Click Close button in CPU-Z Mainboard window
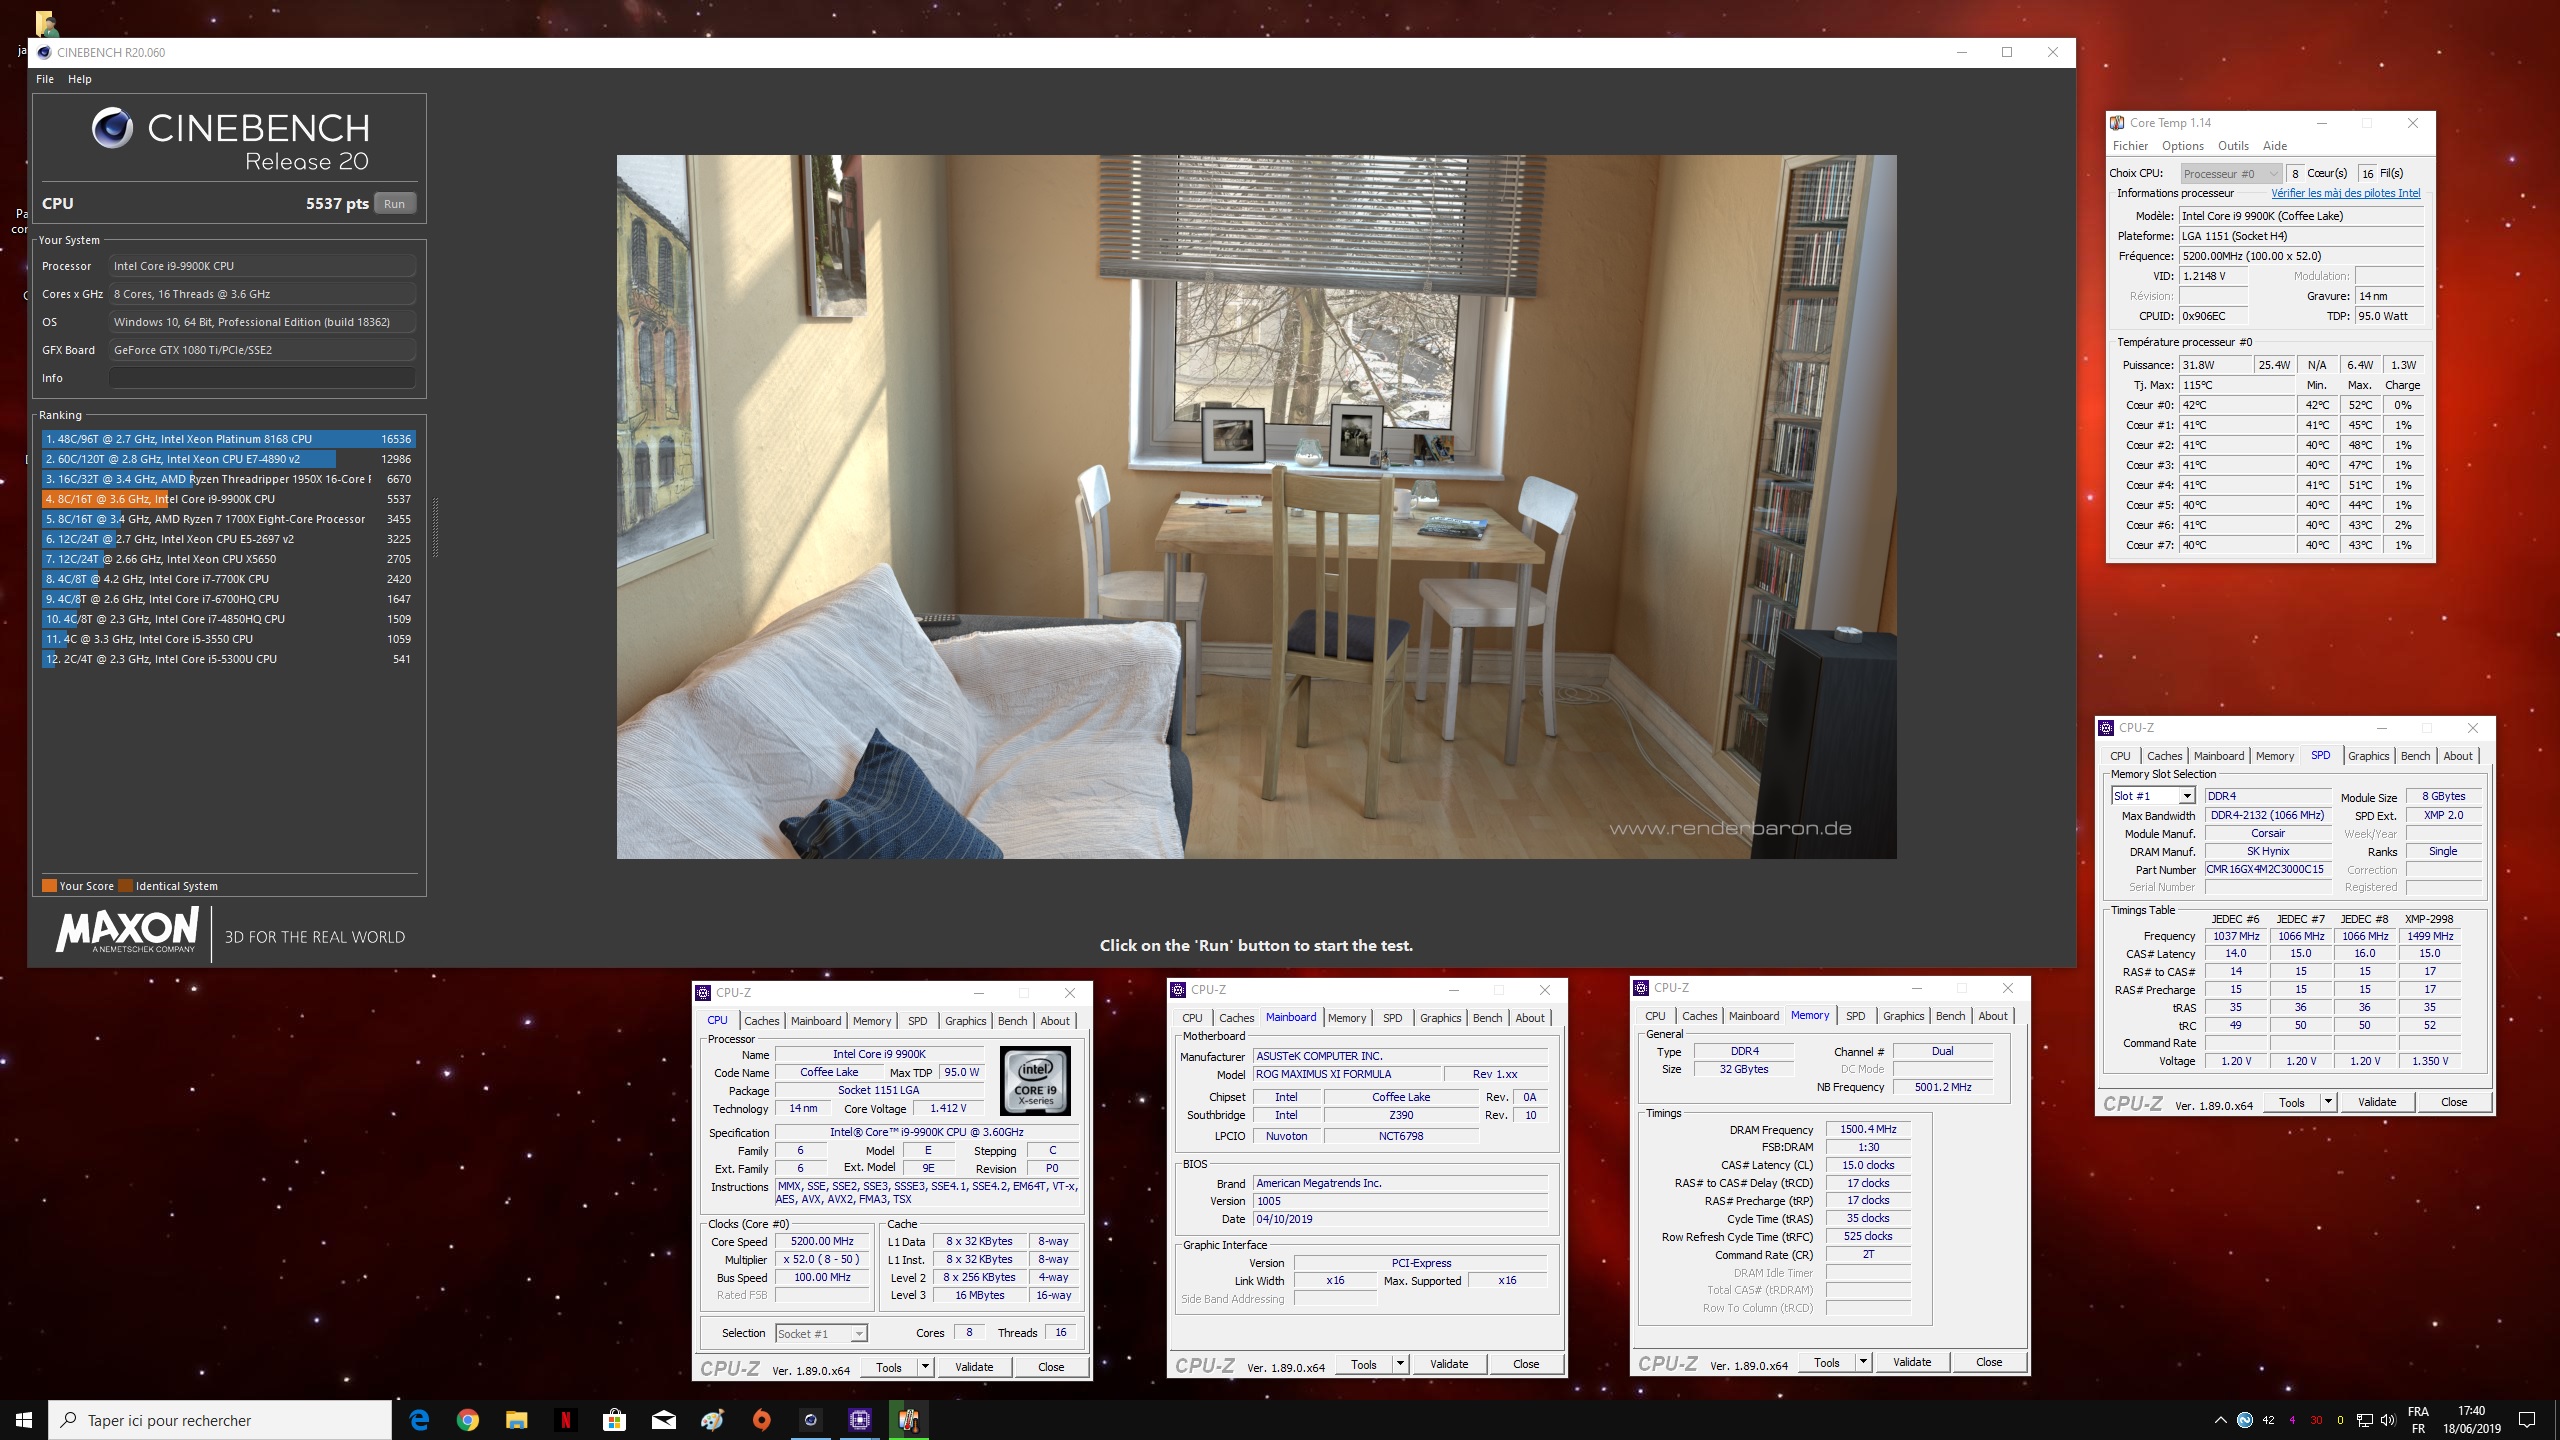 point(1526,1364)
